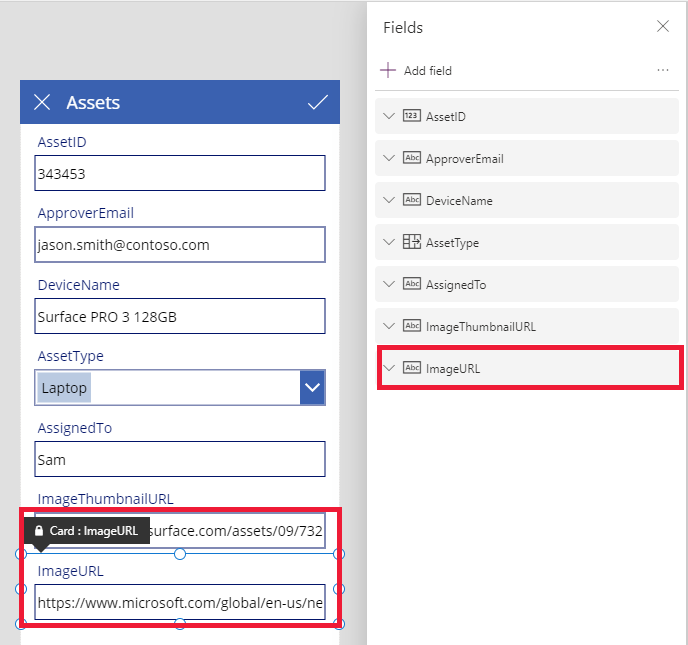688x645 pixels.
Task: Cancel the Assets form with X icon
Action: tap(42, 102)
